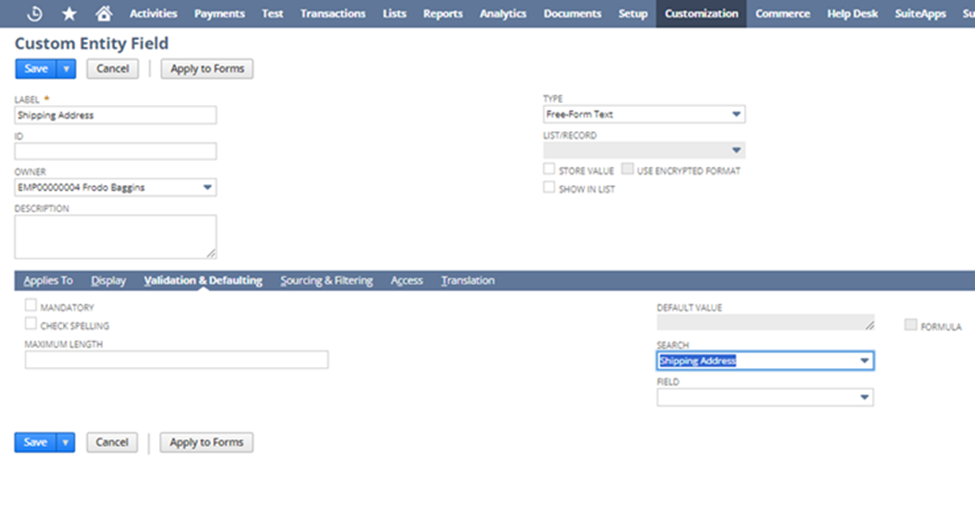Switch to the Applies To subtab
The image size is (975, 520).
(x=49, y=281)
